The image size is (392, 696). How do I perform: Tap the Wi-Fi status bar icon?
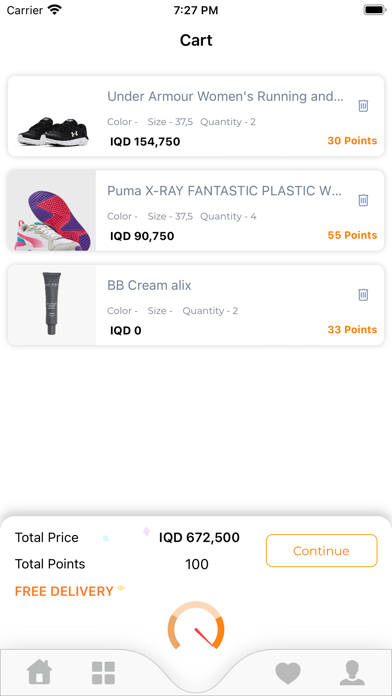click(x=55, y=10)
